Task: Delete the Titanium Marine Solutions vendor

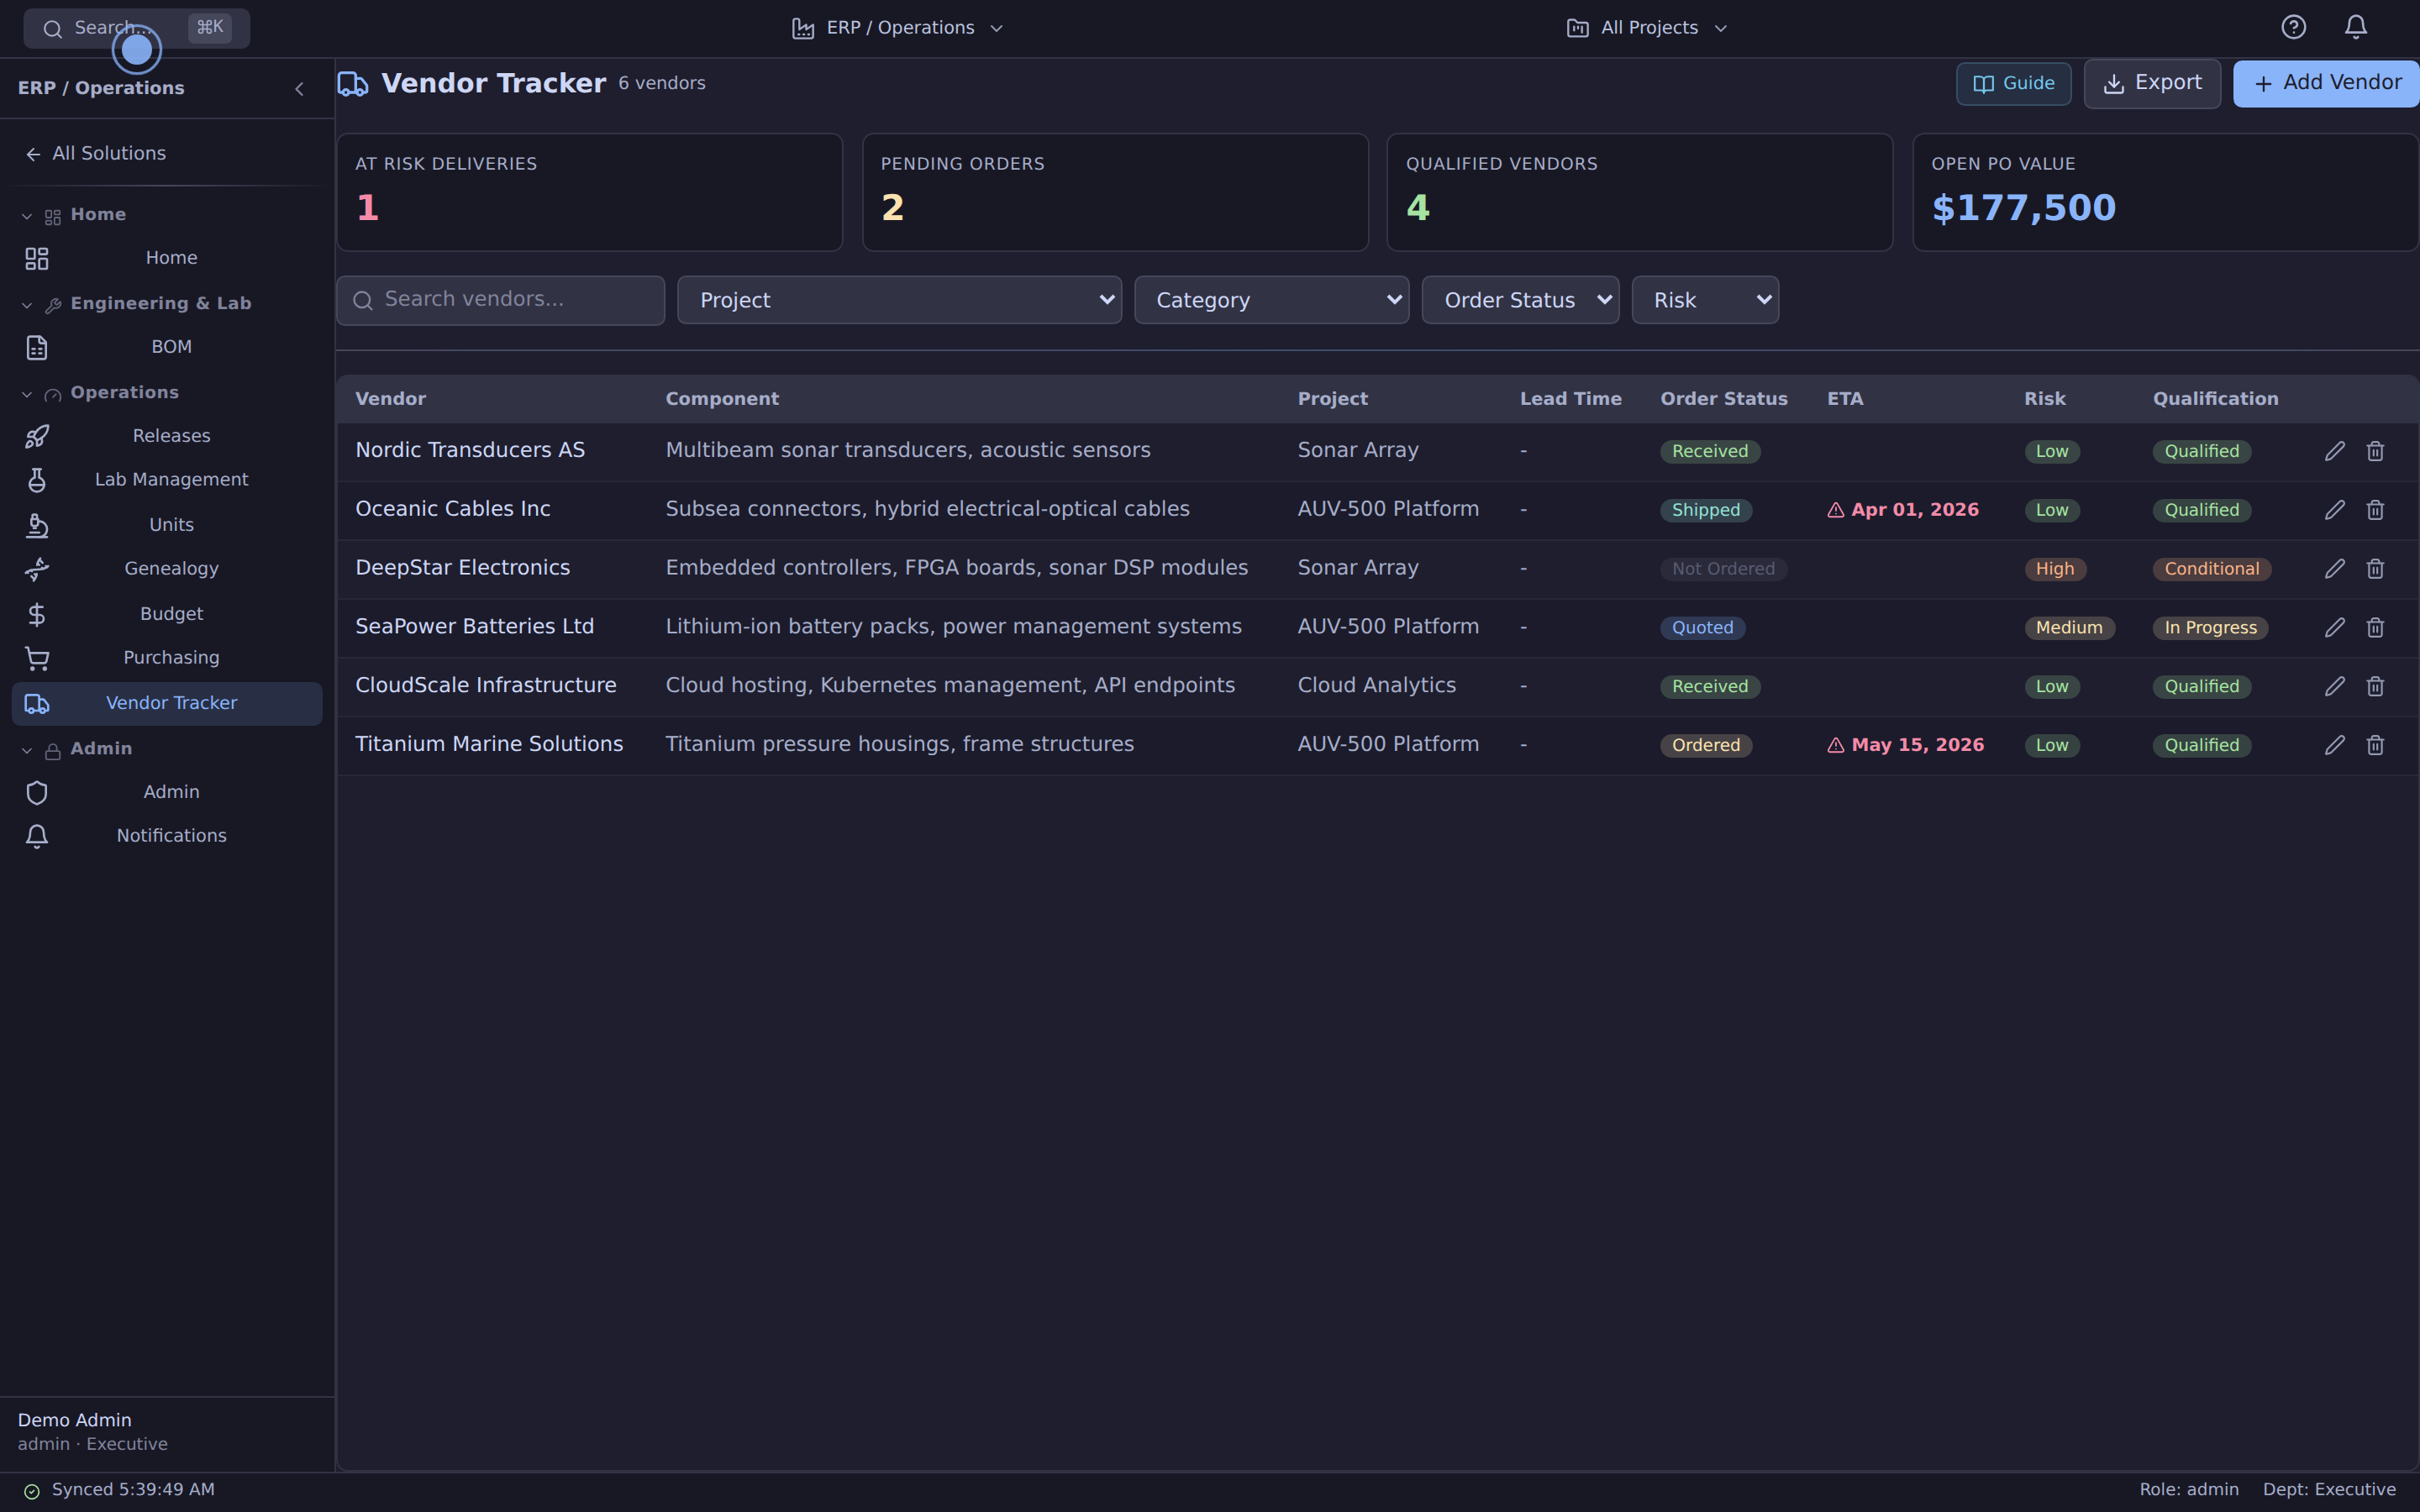Action: coord(2375,745)
